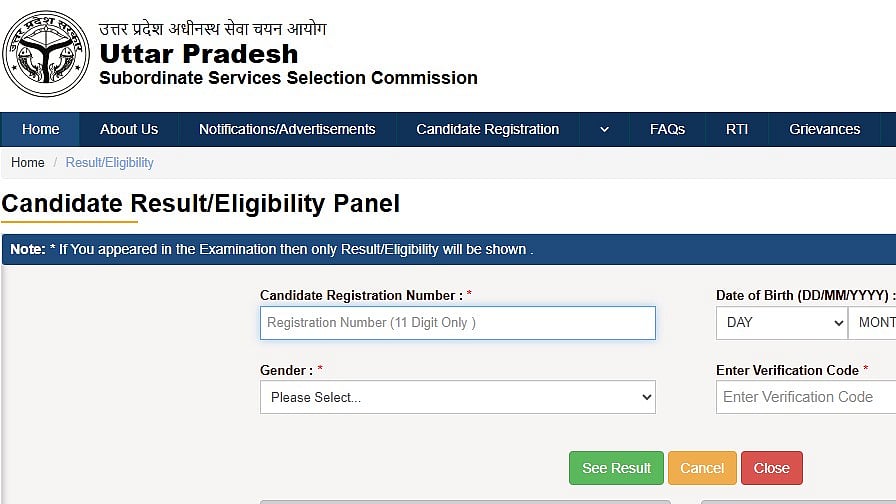Open the Home menu item

click(x=41, y=129)
